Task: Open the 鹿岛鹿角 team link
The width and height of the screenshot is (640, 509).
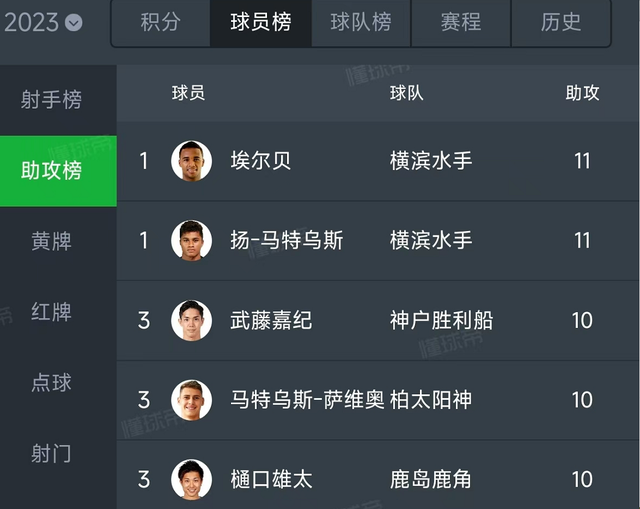Action: click(x=430, y=480)
